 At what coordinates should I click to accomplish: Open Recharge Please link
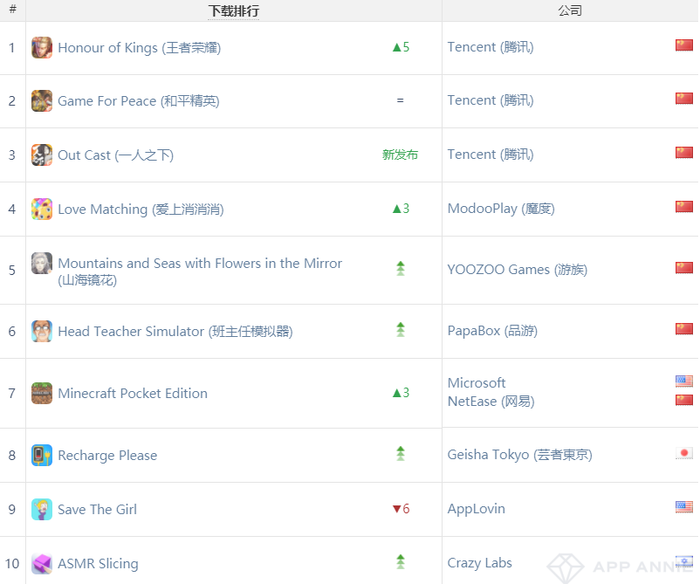tap(108, 455)
